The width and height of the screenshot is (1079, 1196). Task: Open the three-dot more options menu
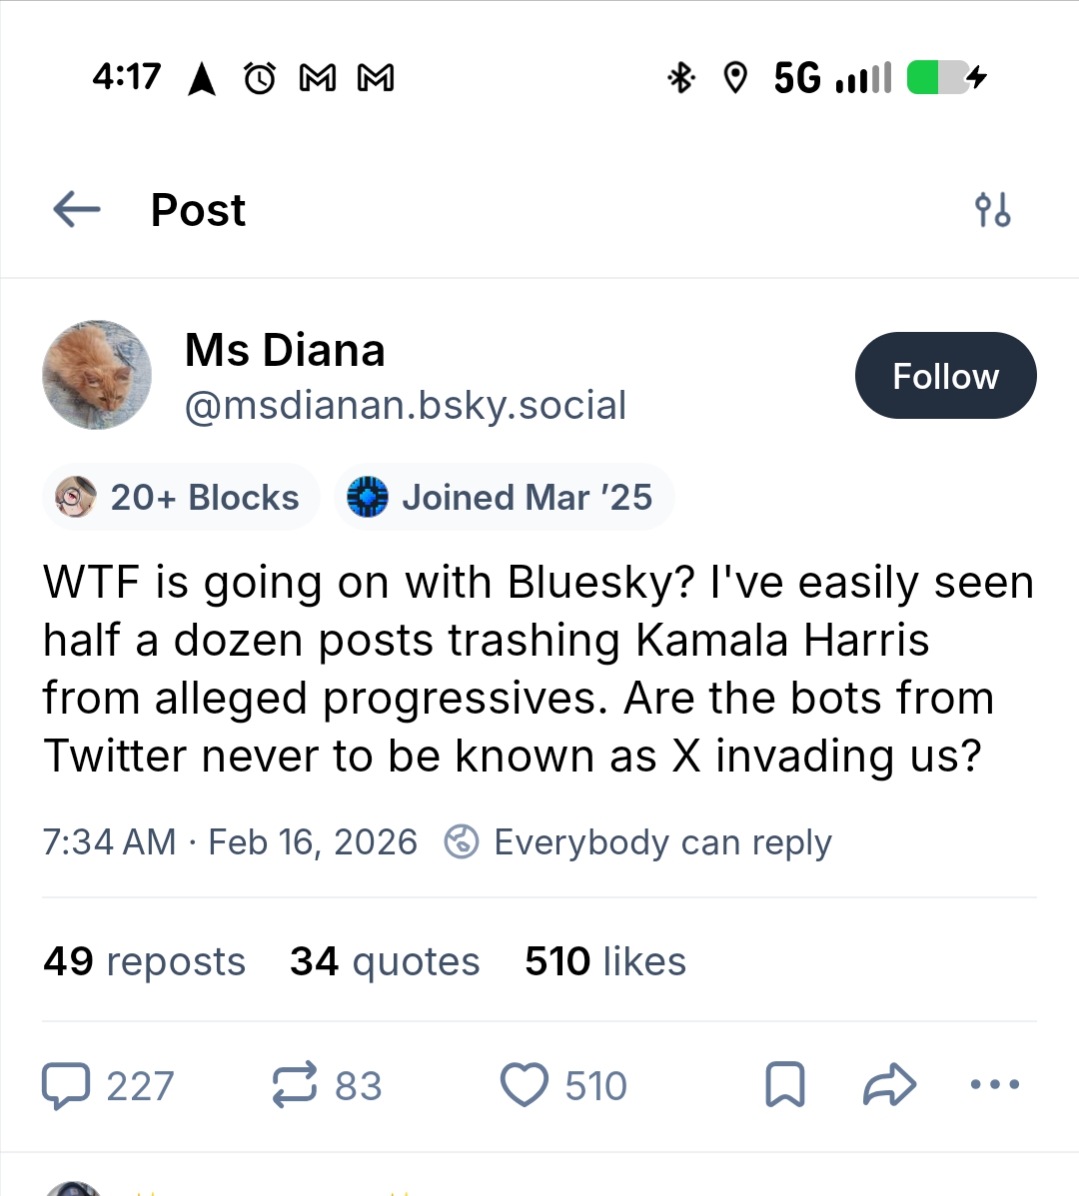click(995, 1084)
